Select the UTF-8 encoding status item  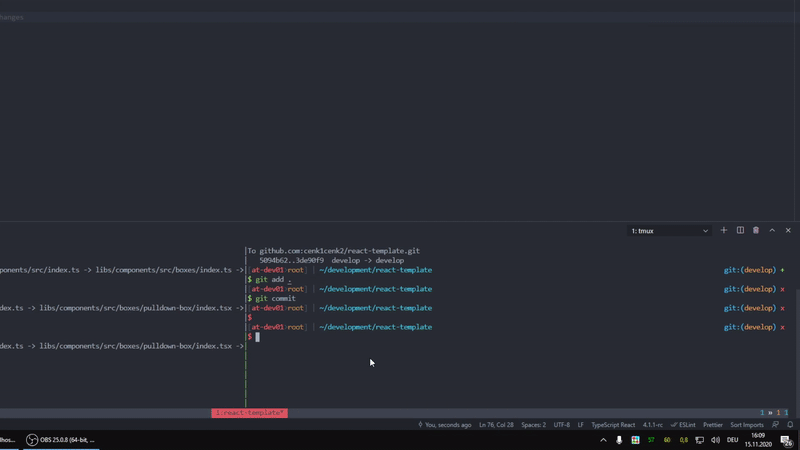point(561,424)
